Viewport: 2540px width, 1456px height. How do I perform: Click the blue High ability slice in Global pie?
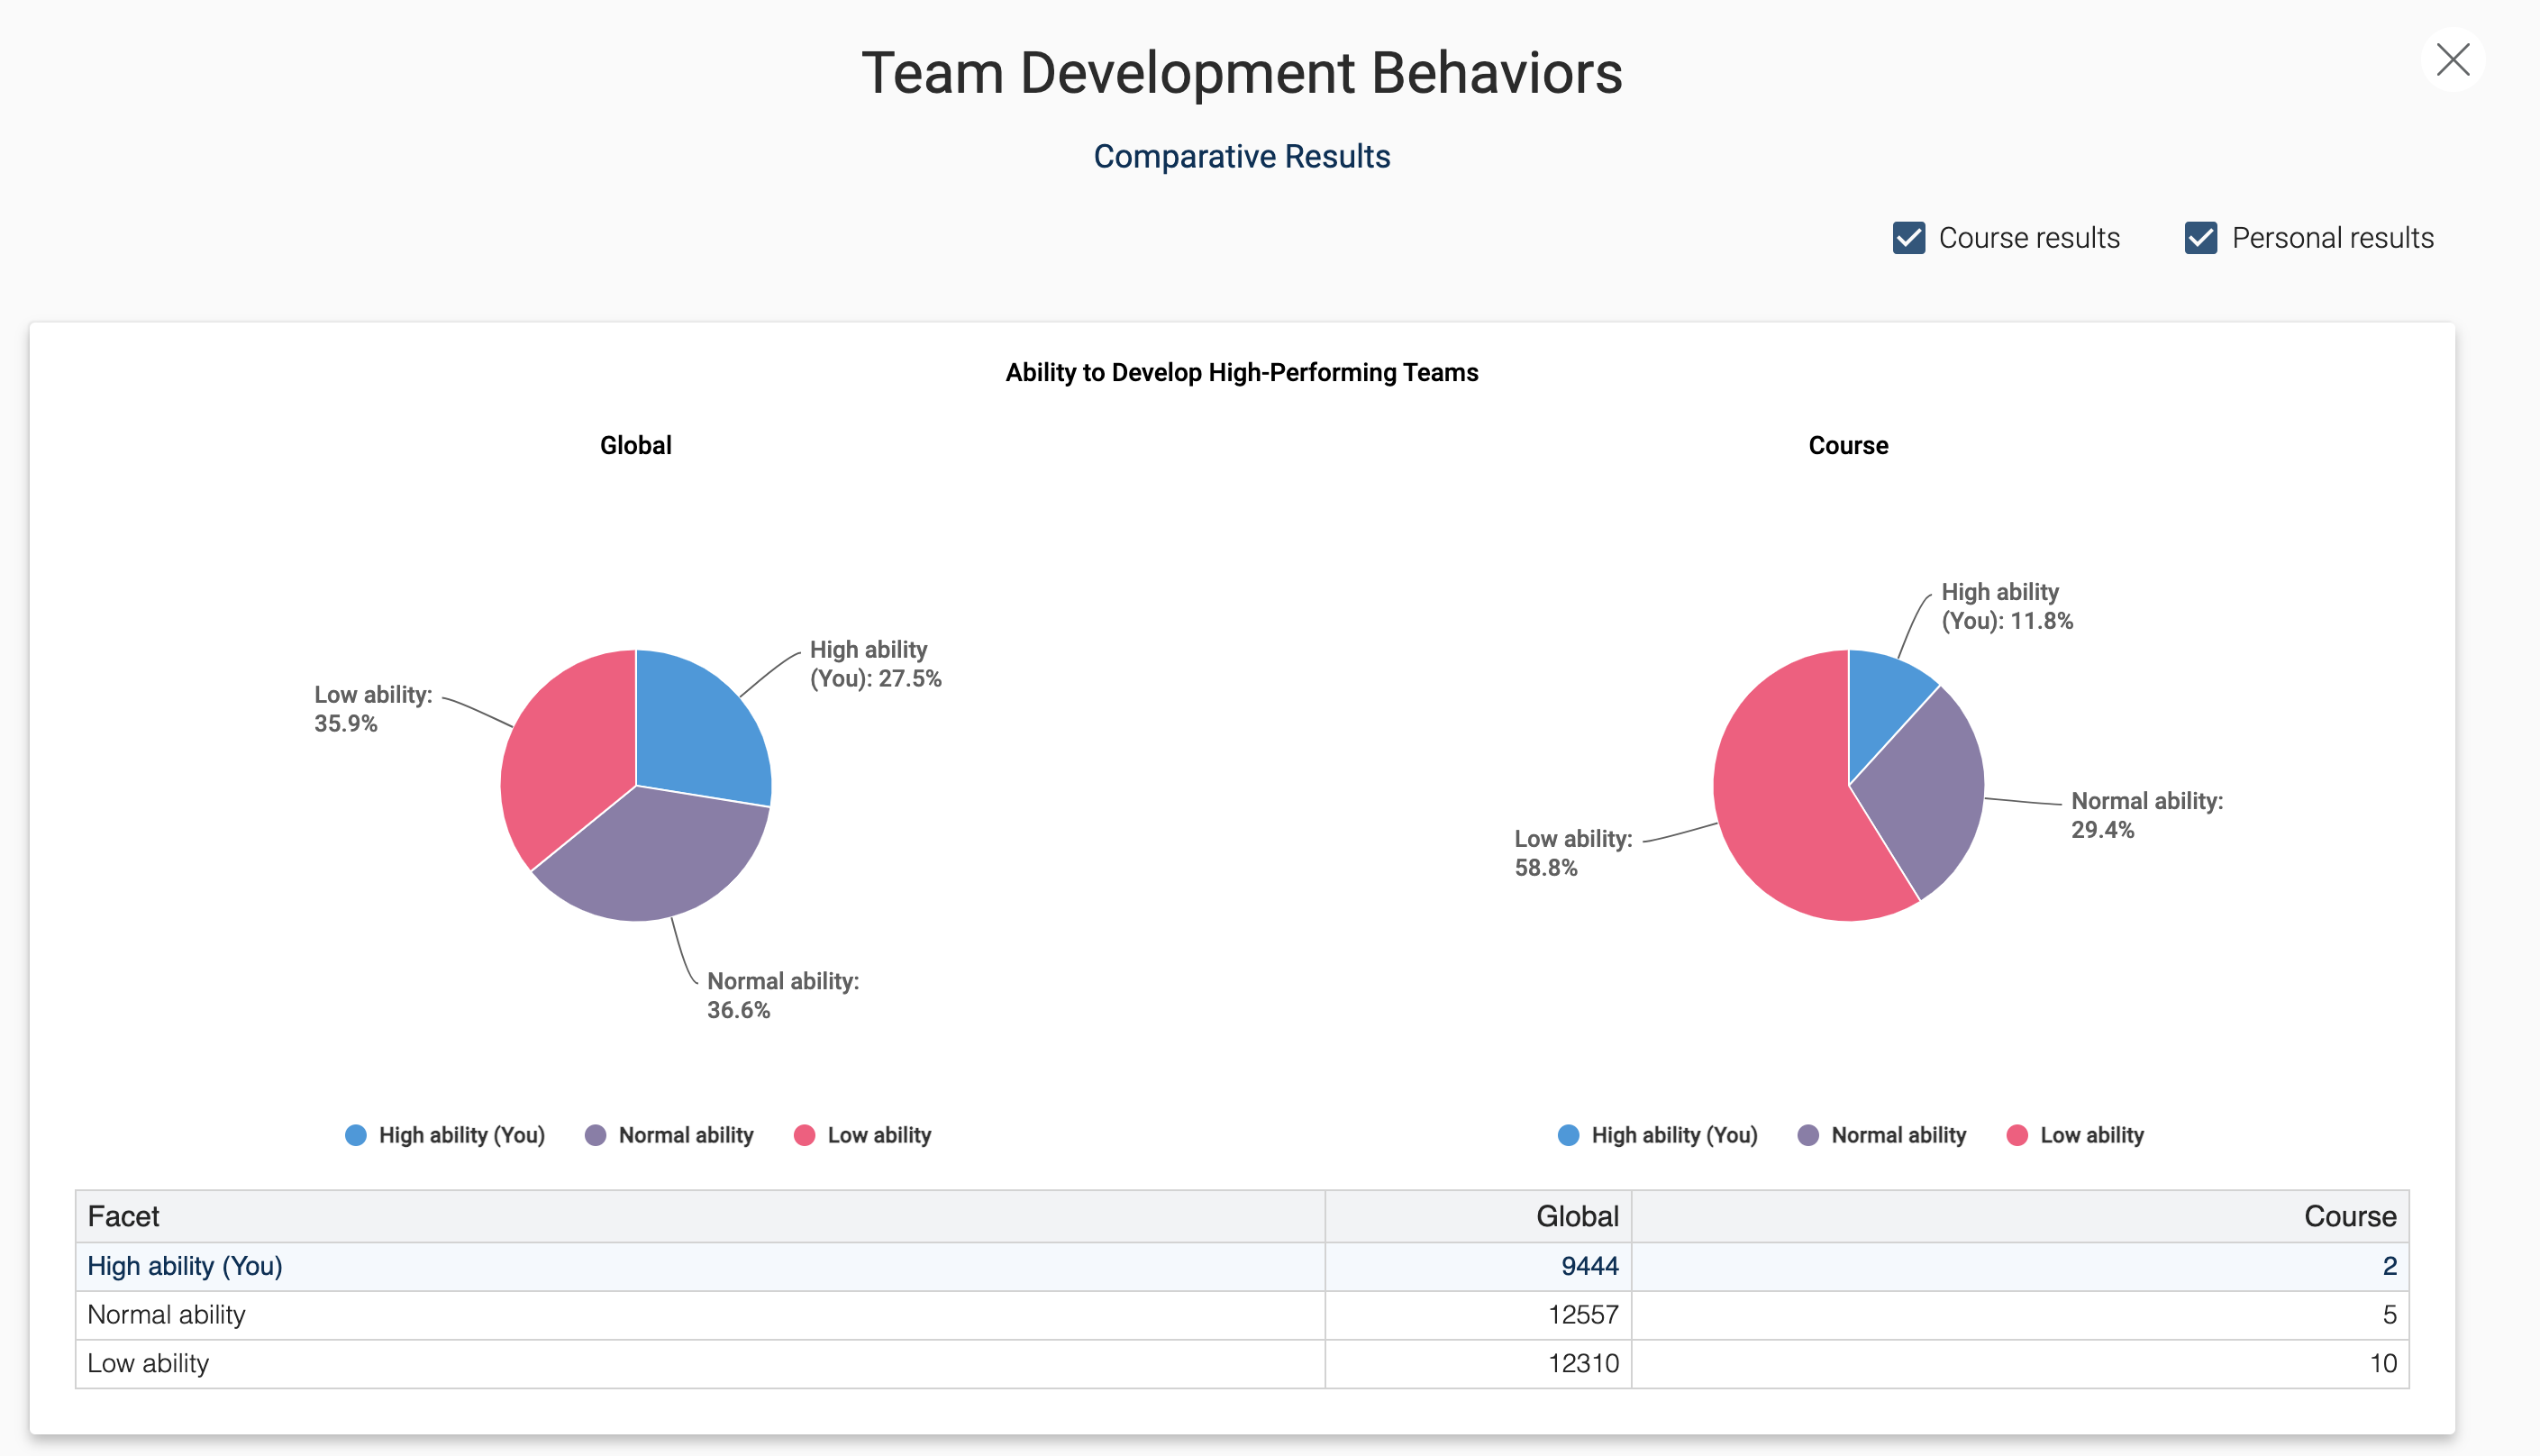click(x=700, y=730)
